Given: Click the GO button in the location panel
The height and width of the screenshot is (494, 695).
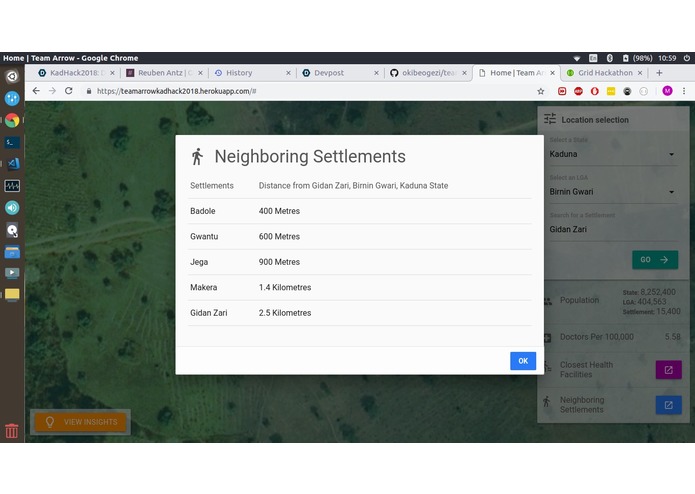Looking at the screenshot, I should pos(655,260).
